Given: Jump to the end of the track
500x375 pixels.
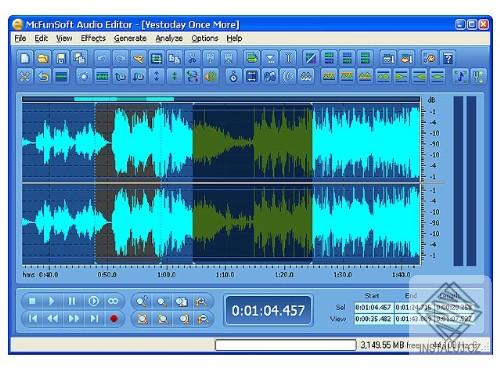Looking at the screenshot, I should pyautogui.click(x=94, y=319).
